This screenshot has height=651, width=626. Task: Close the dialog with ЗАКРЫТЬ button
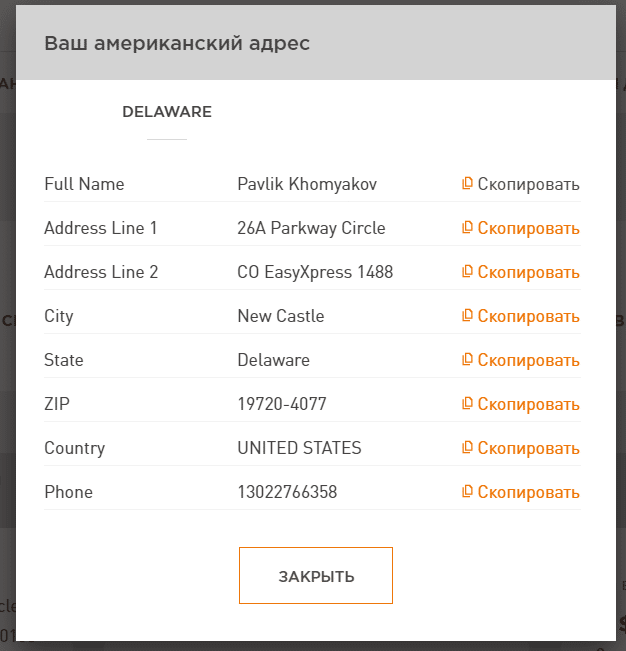coord(316,575)
